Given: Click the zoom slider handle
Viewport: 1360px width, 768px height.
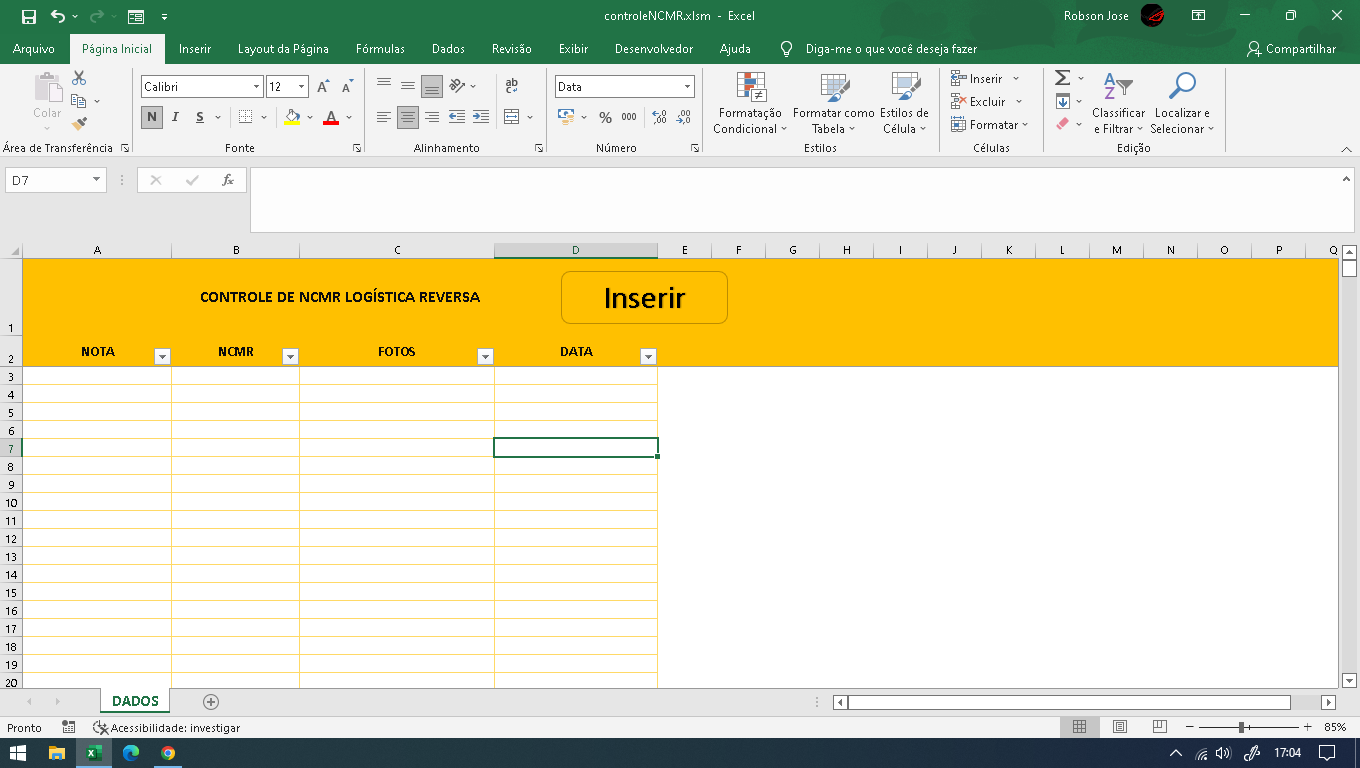Looking at the screenshot, I should click(1241, 727).
